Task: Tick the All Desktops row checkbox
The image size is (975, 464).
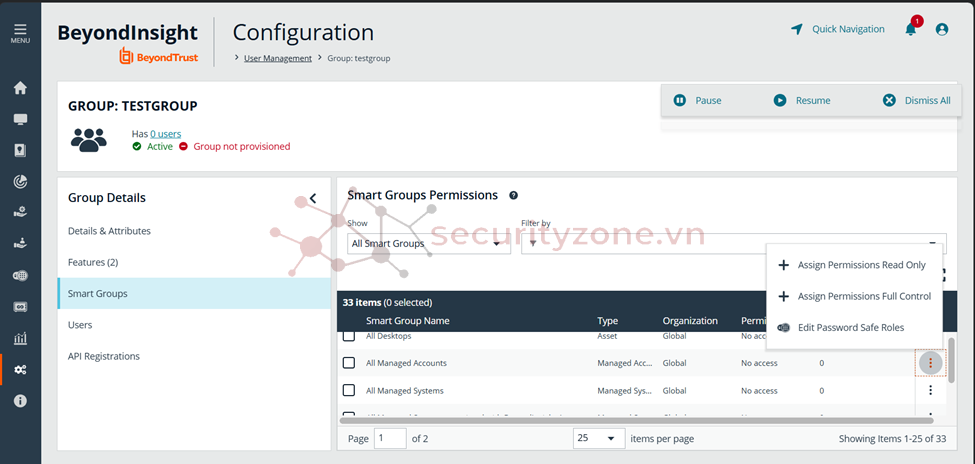Action: coord(349,337)
